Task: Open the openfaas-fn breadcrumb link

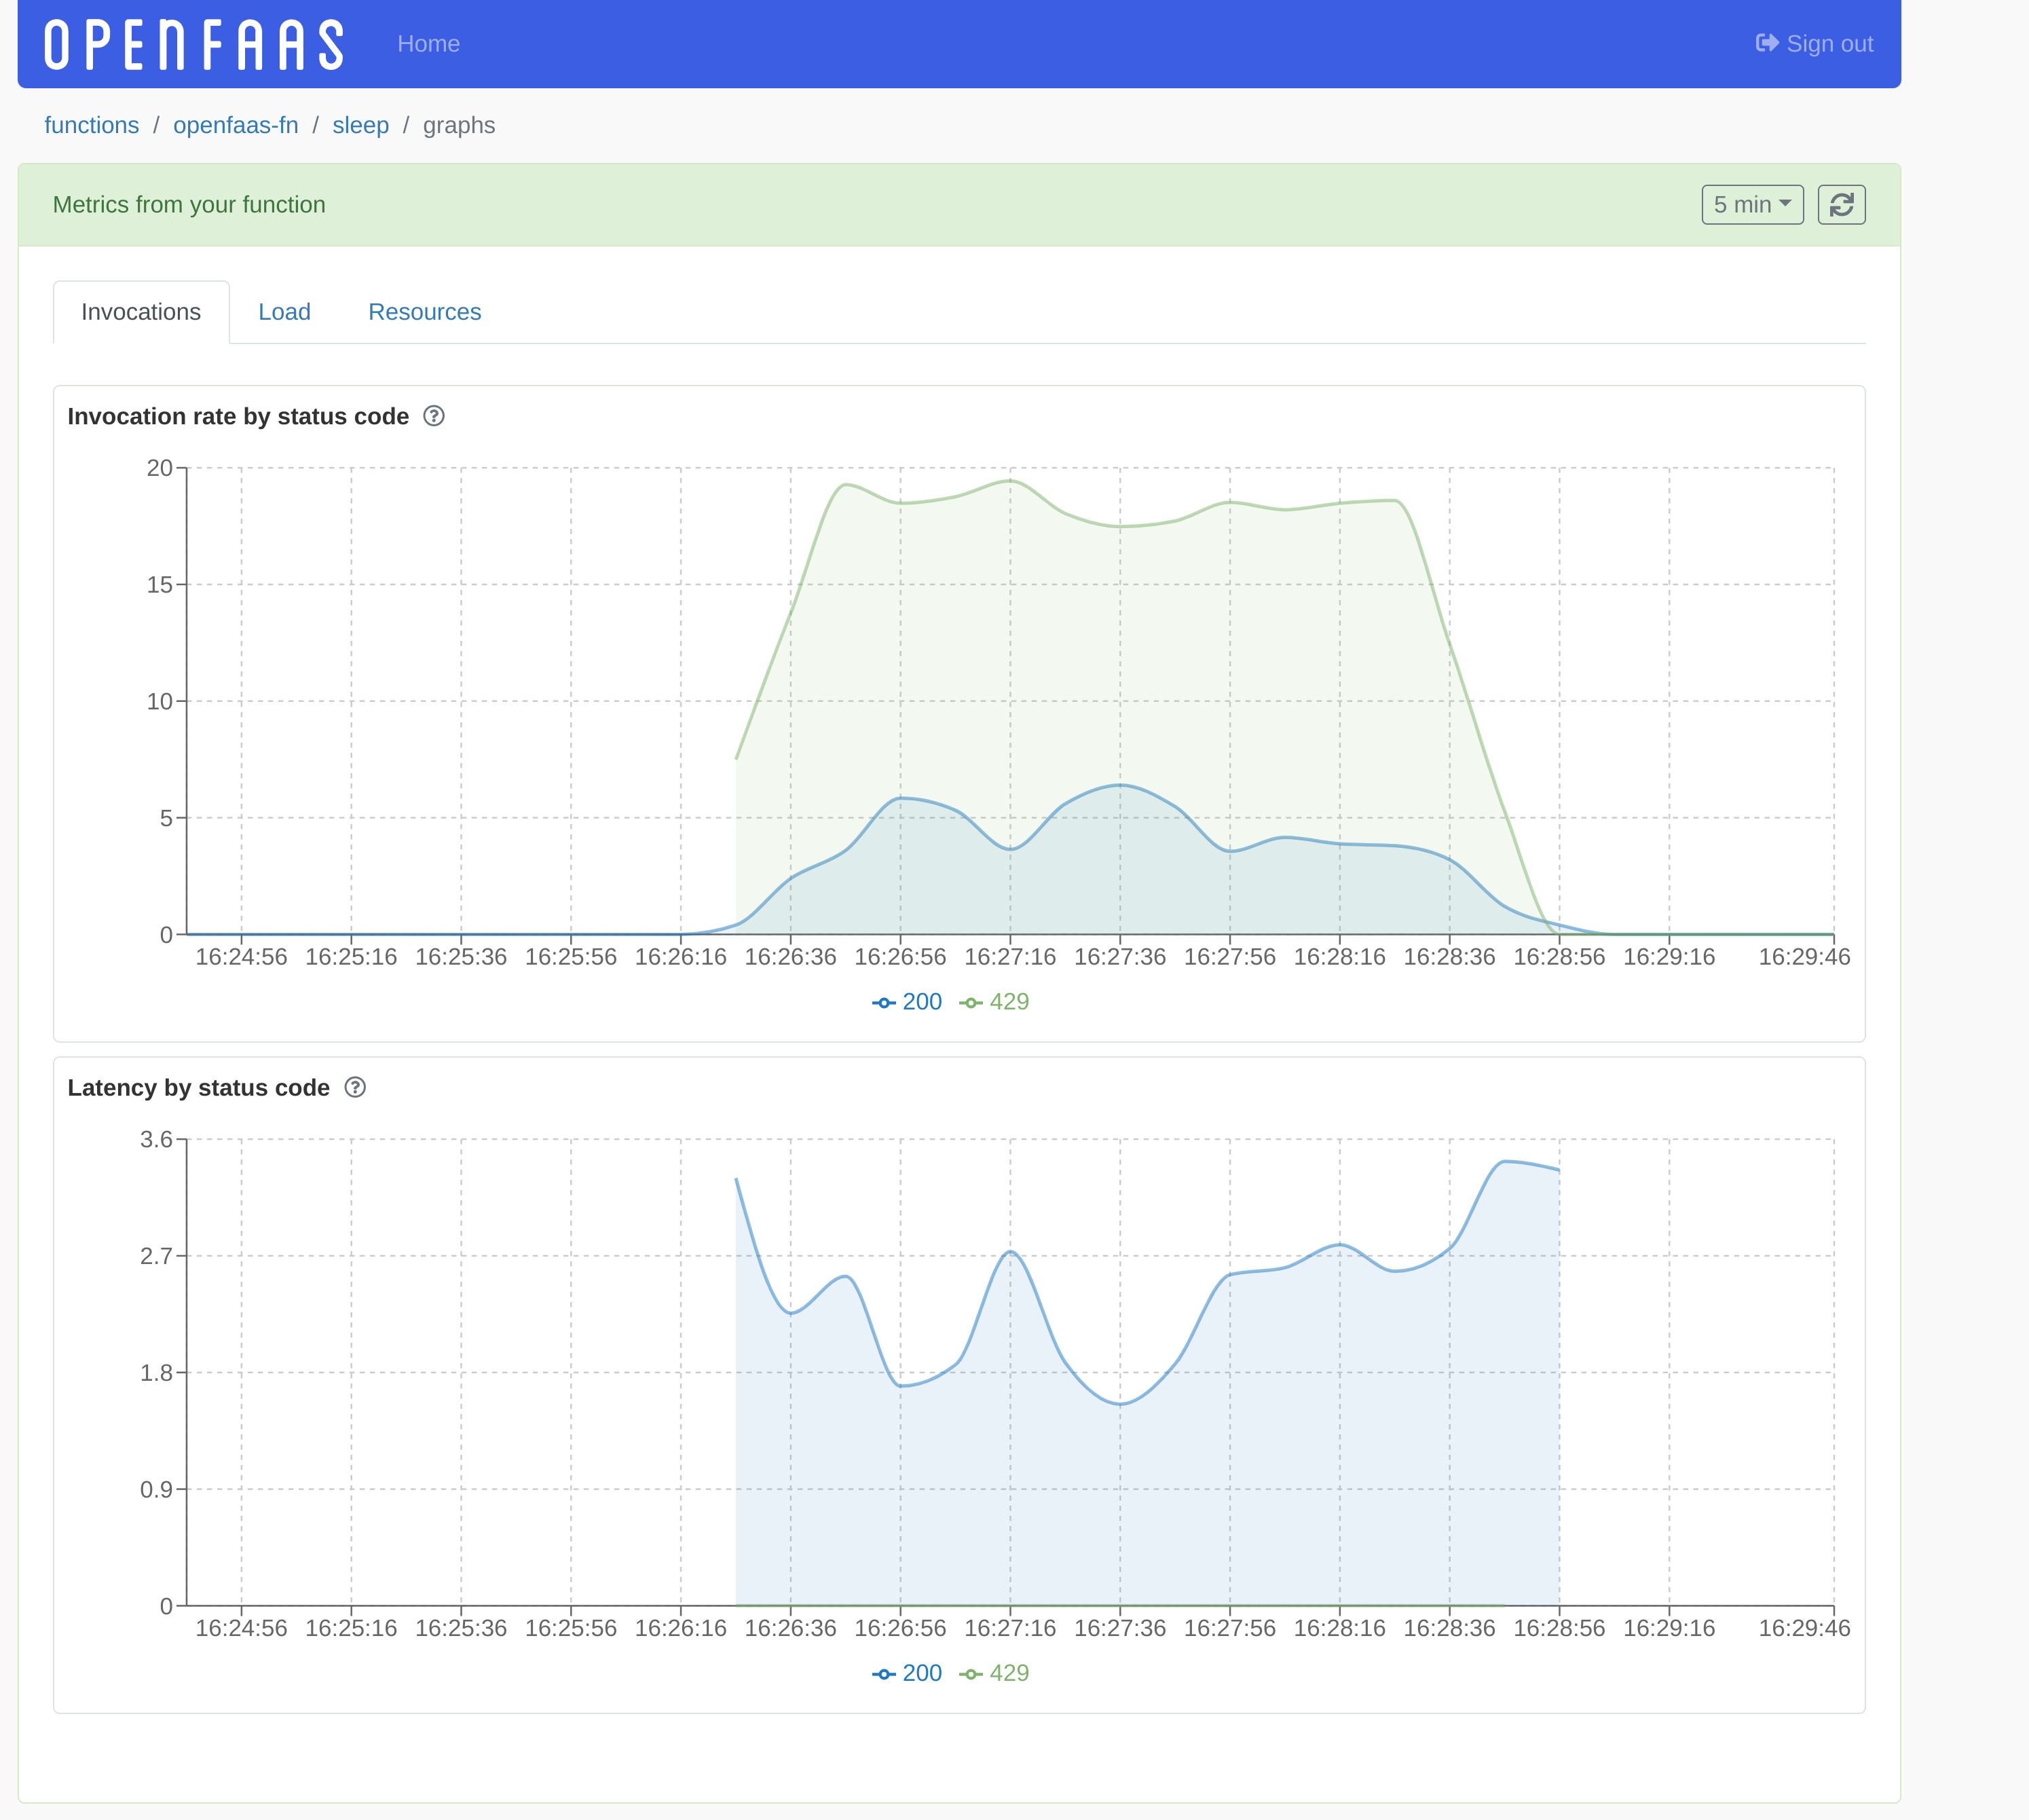Action: (235, 125)
